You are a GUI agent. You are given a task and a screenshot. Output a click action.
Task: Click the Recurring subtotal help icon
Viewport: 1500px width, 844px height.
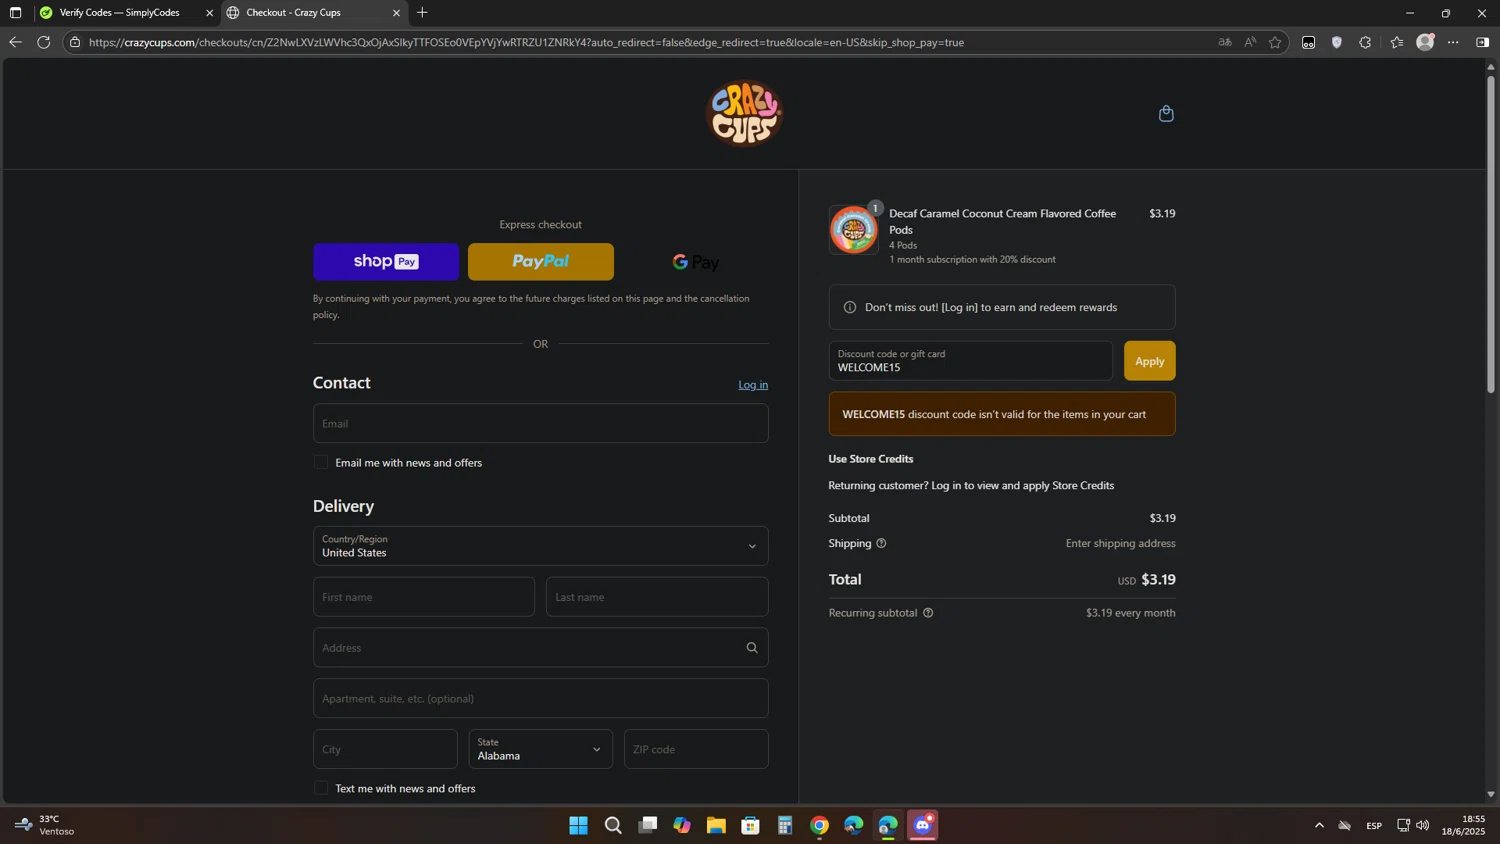coord(928,613)
